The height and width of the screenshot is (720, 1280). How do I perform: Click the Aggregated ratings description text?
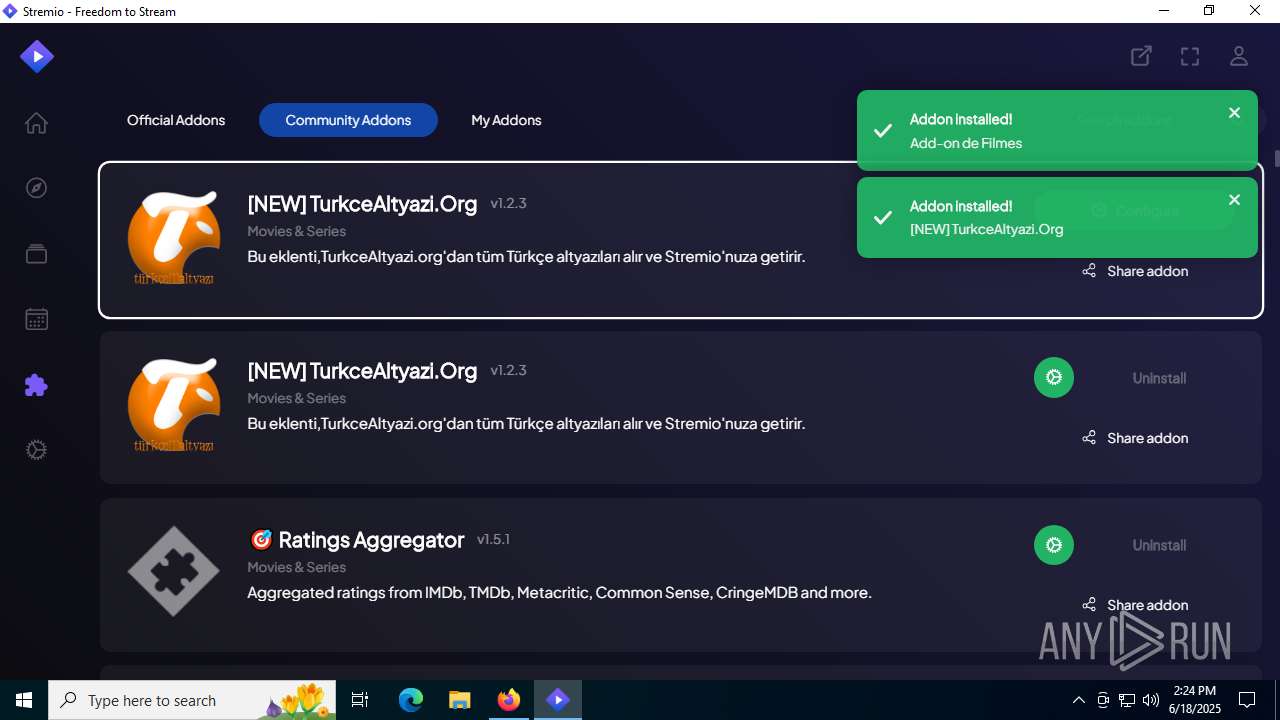tap(559, 593)
